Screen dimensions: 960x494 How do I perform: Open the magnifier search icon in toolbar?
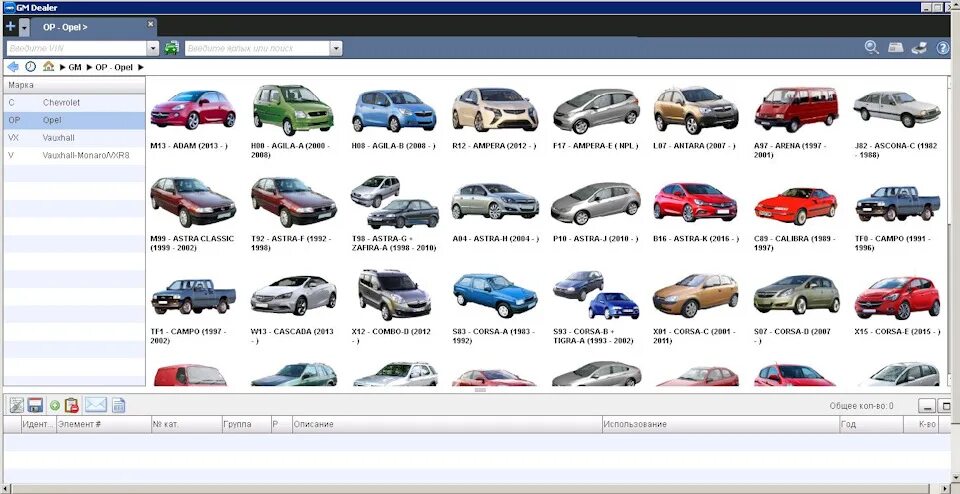[871, 48]
